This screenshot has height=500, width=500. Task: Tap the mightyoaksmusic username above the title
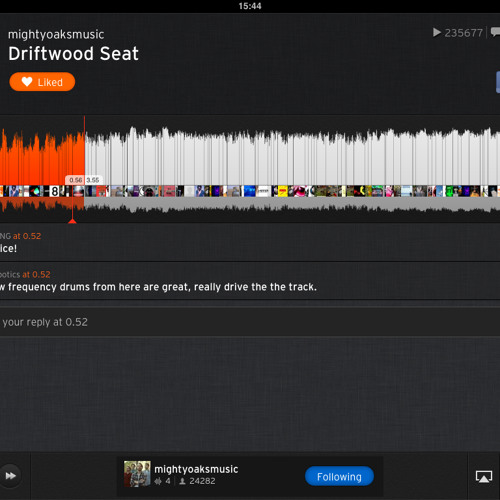pyautogui.click(x=56, y=34)
